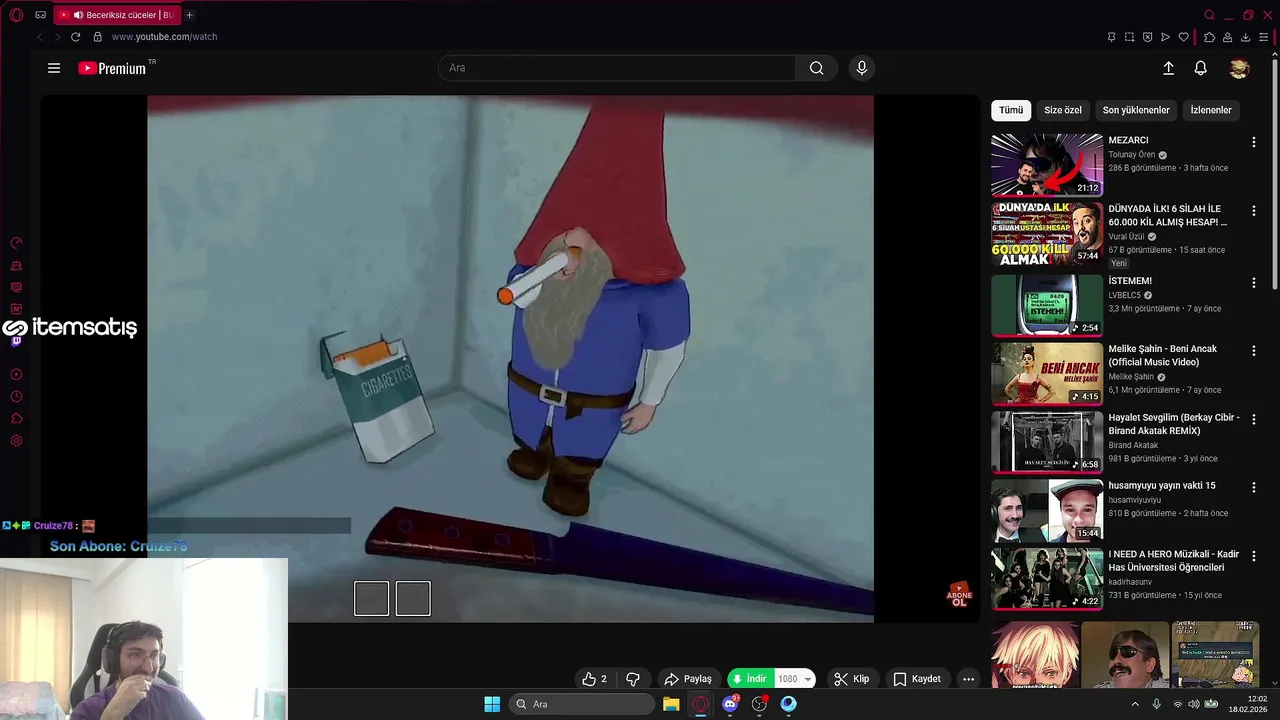Open Opera Easy Setup panel

tap(1264, 37)
